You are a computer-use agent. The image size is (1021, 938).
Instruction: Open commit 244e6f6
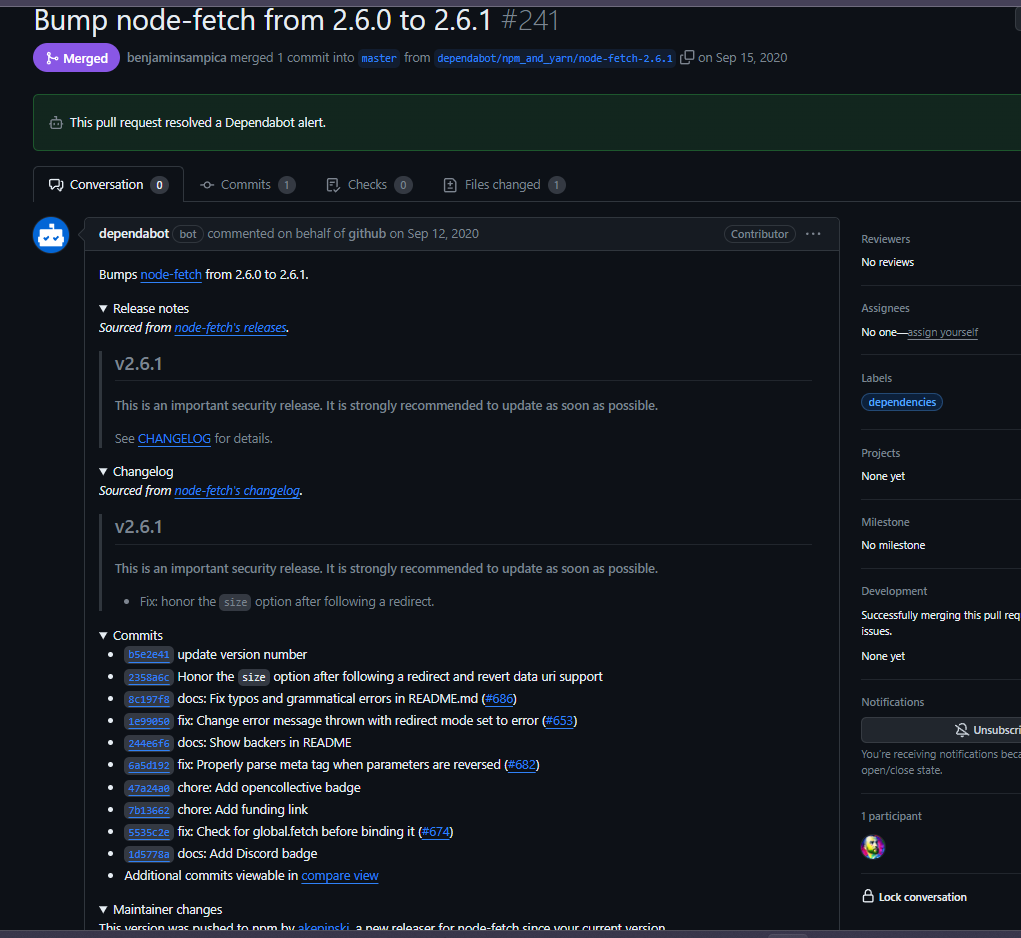pyautogui.click(x=148, y=743)
